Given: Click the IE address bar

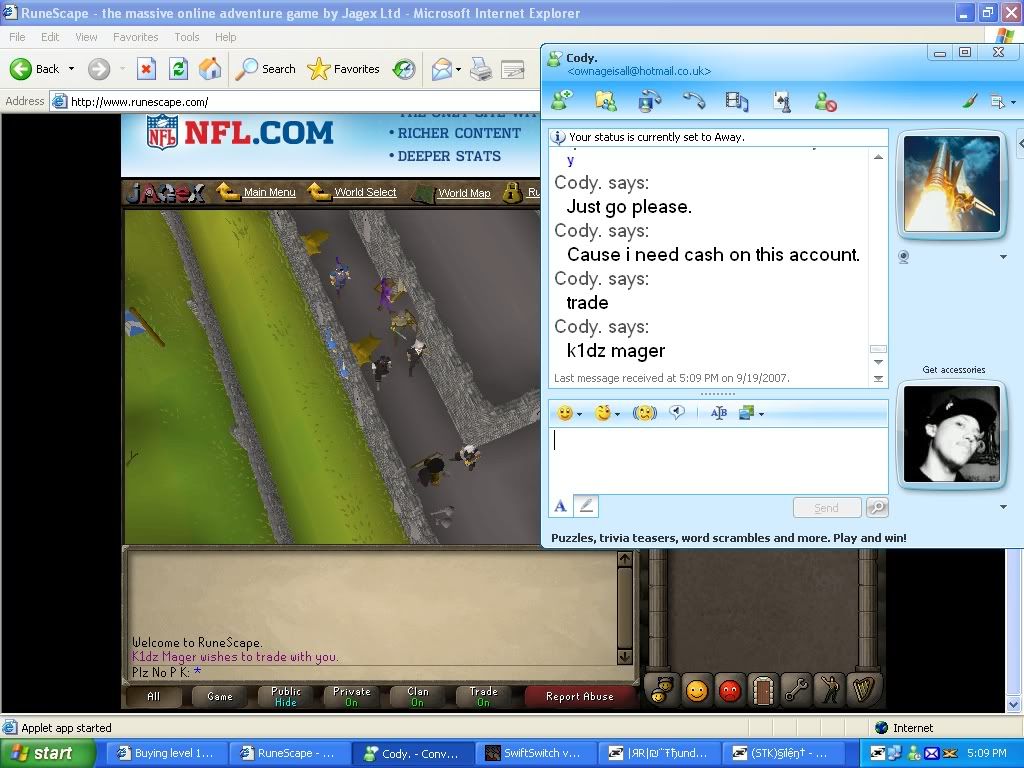Looking at the screenshot, I should point(294,101).
